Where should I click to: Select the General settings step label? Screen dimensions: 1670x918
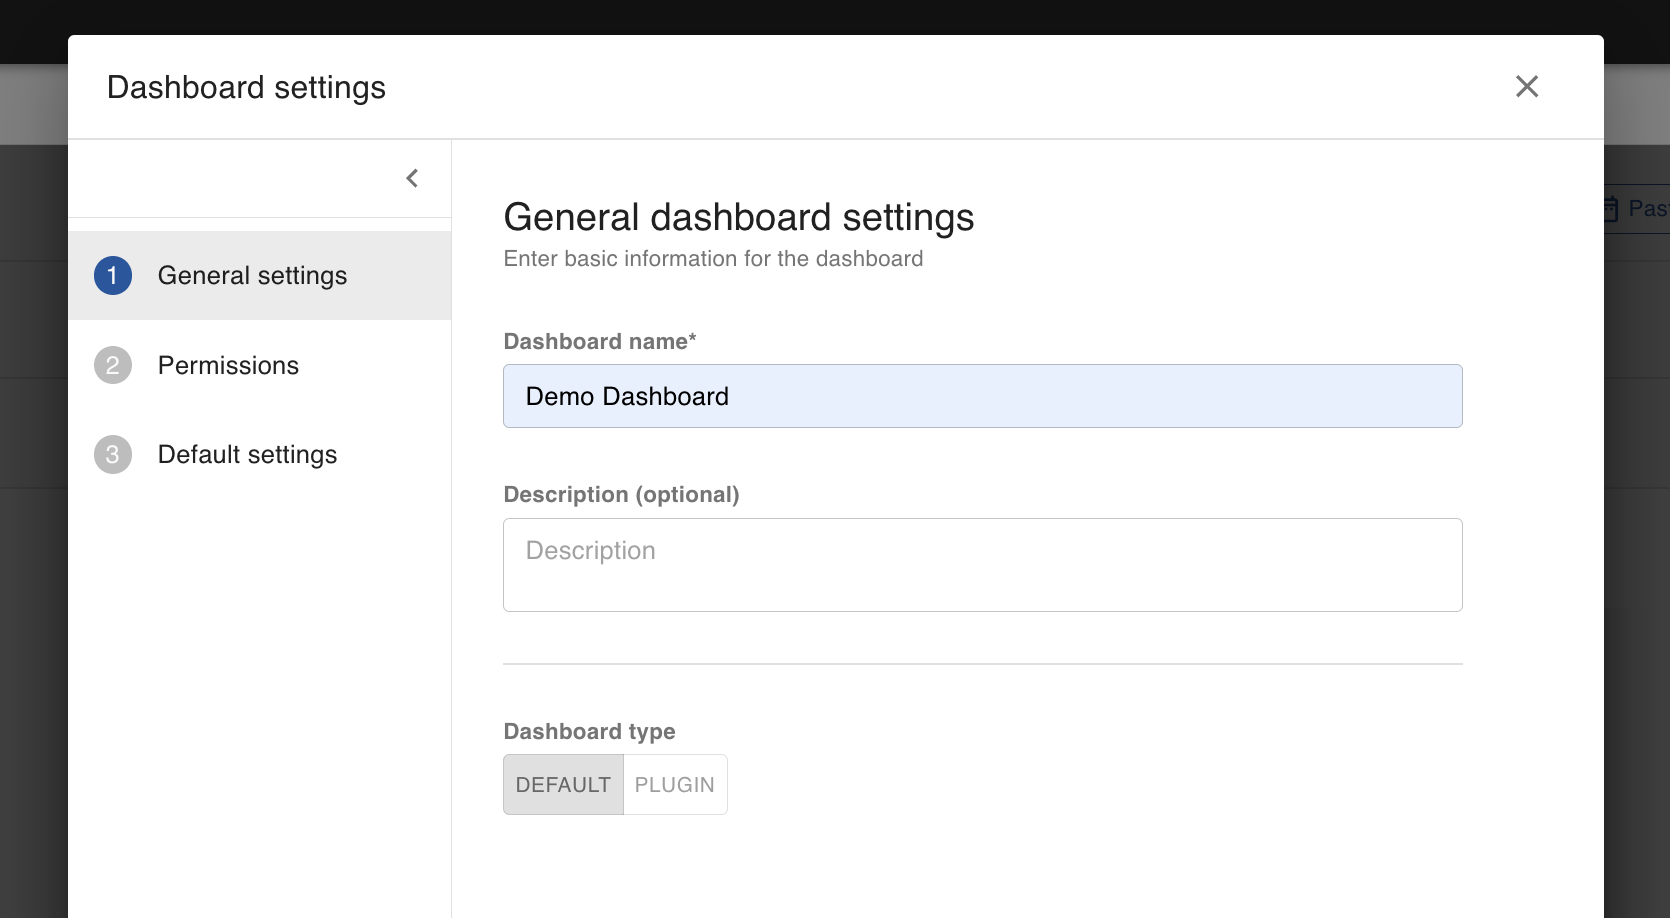point(252,276)
